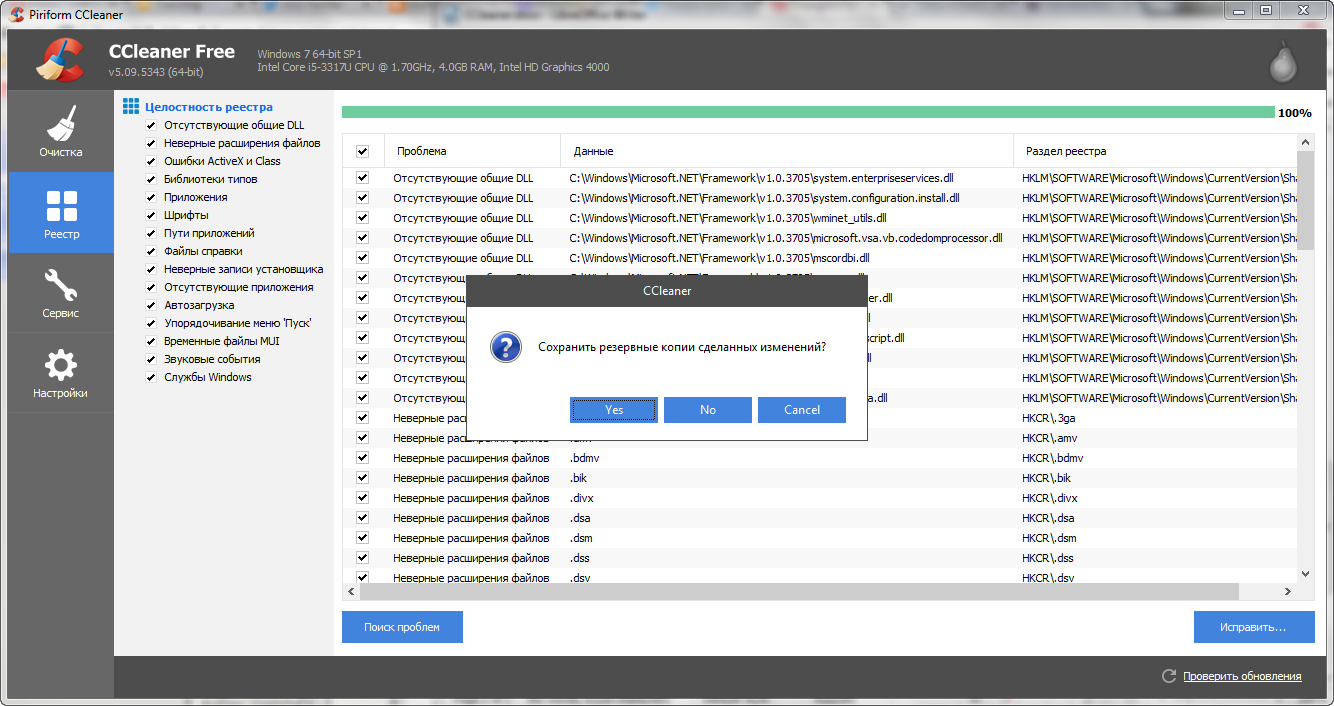Click the Неверные записи установщика label
This screenshot has height=706, width=1334.
pyautogui.click(x=243, y=269)
